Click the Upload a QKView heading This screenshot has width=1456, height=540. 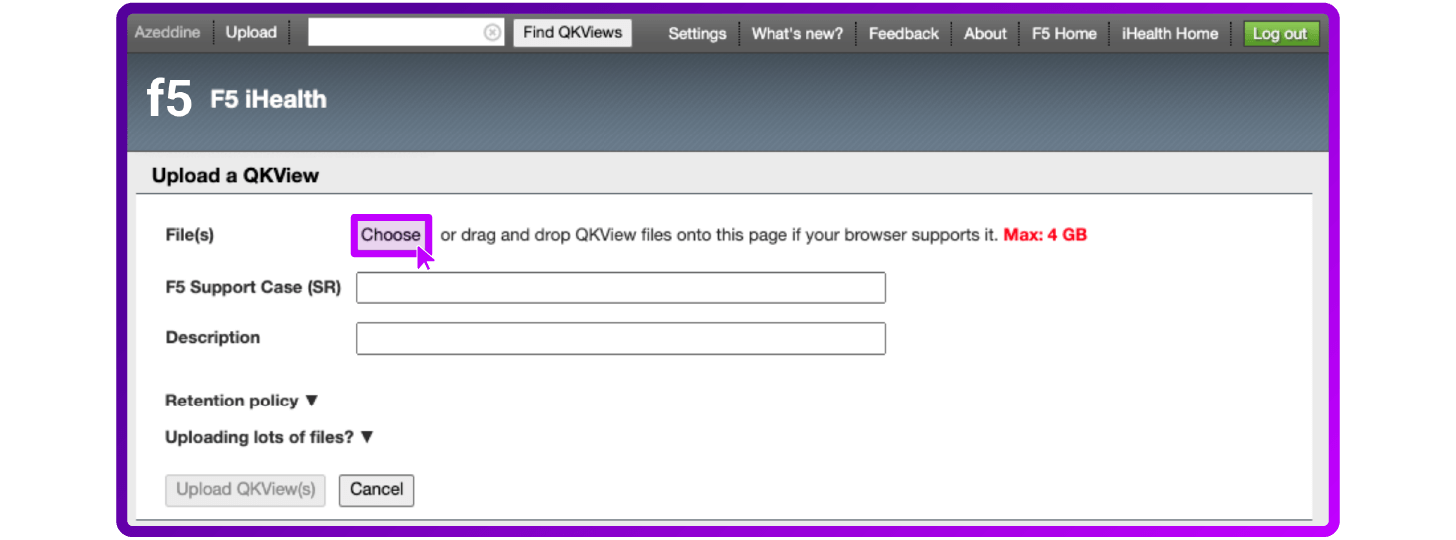pyautogui.click(x=235, y=176)
